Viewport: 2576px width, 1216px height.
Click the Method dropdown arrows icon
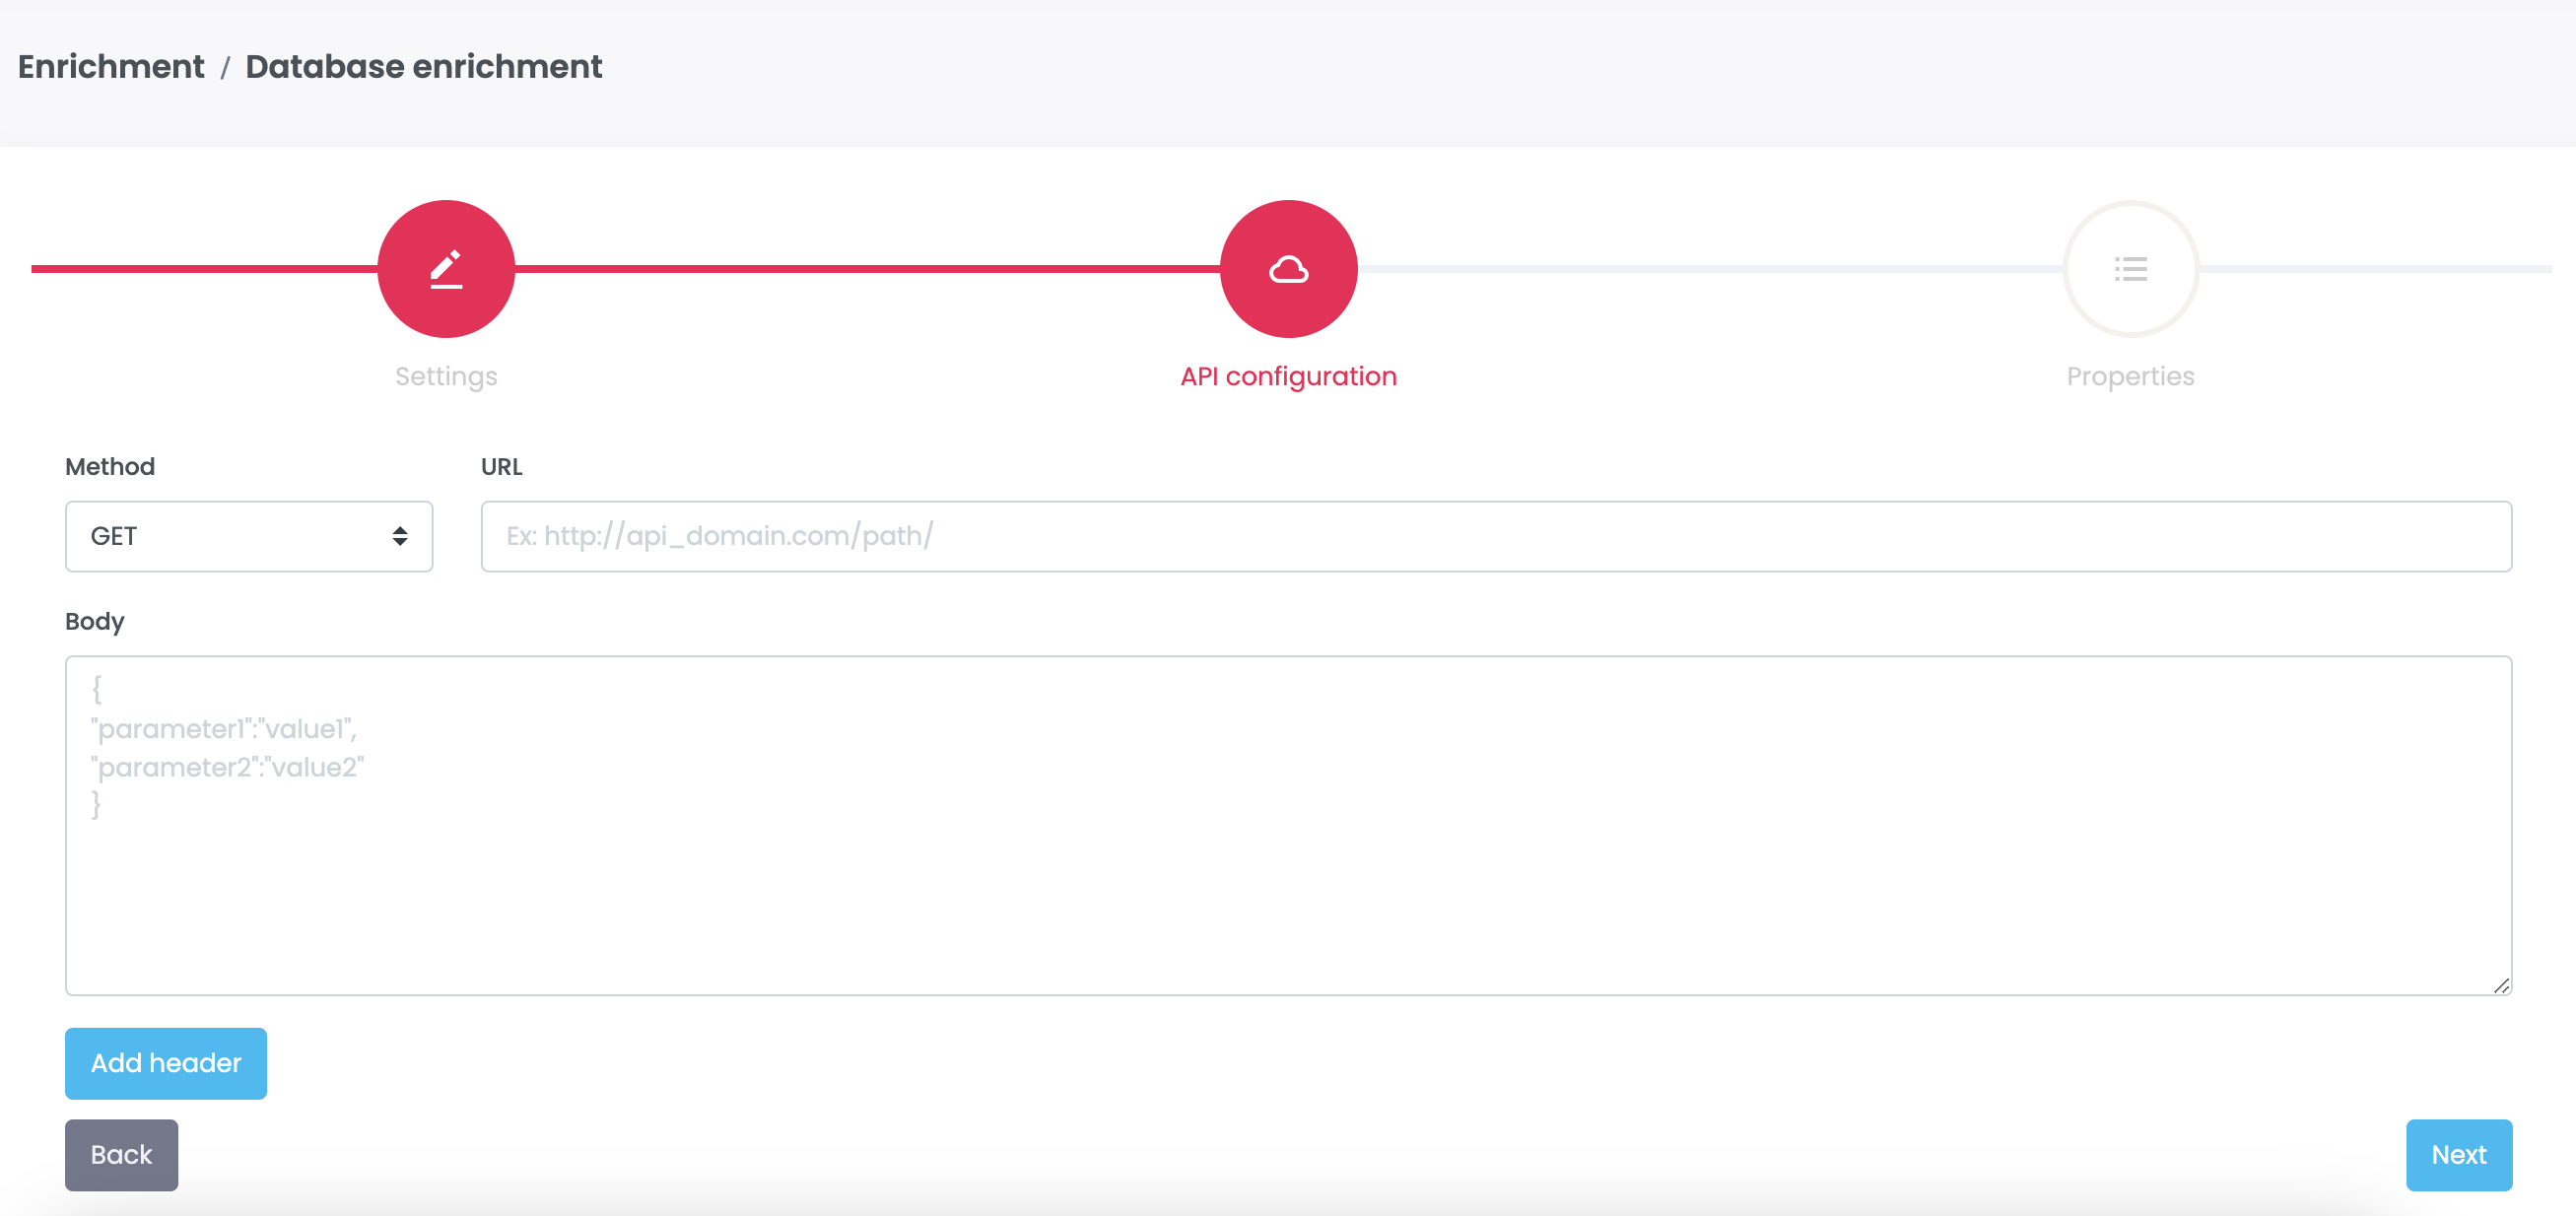400,537
